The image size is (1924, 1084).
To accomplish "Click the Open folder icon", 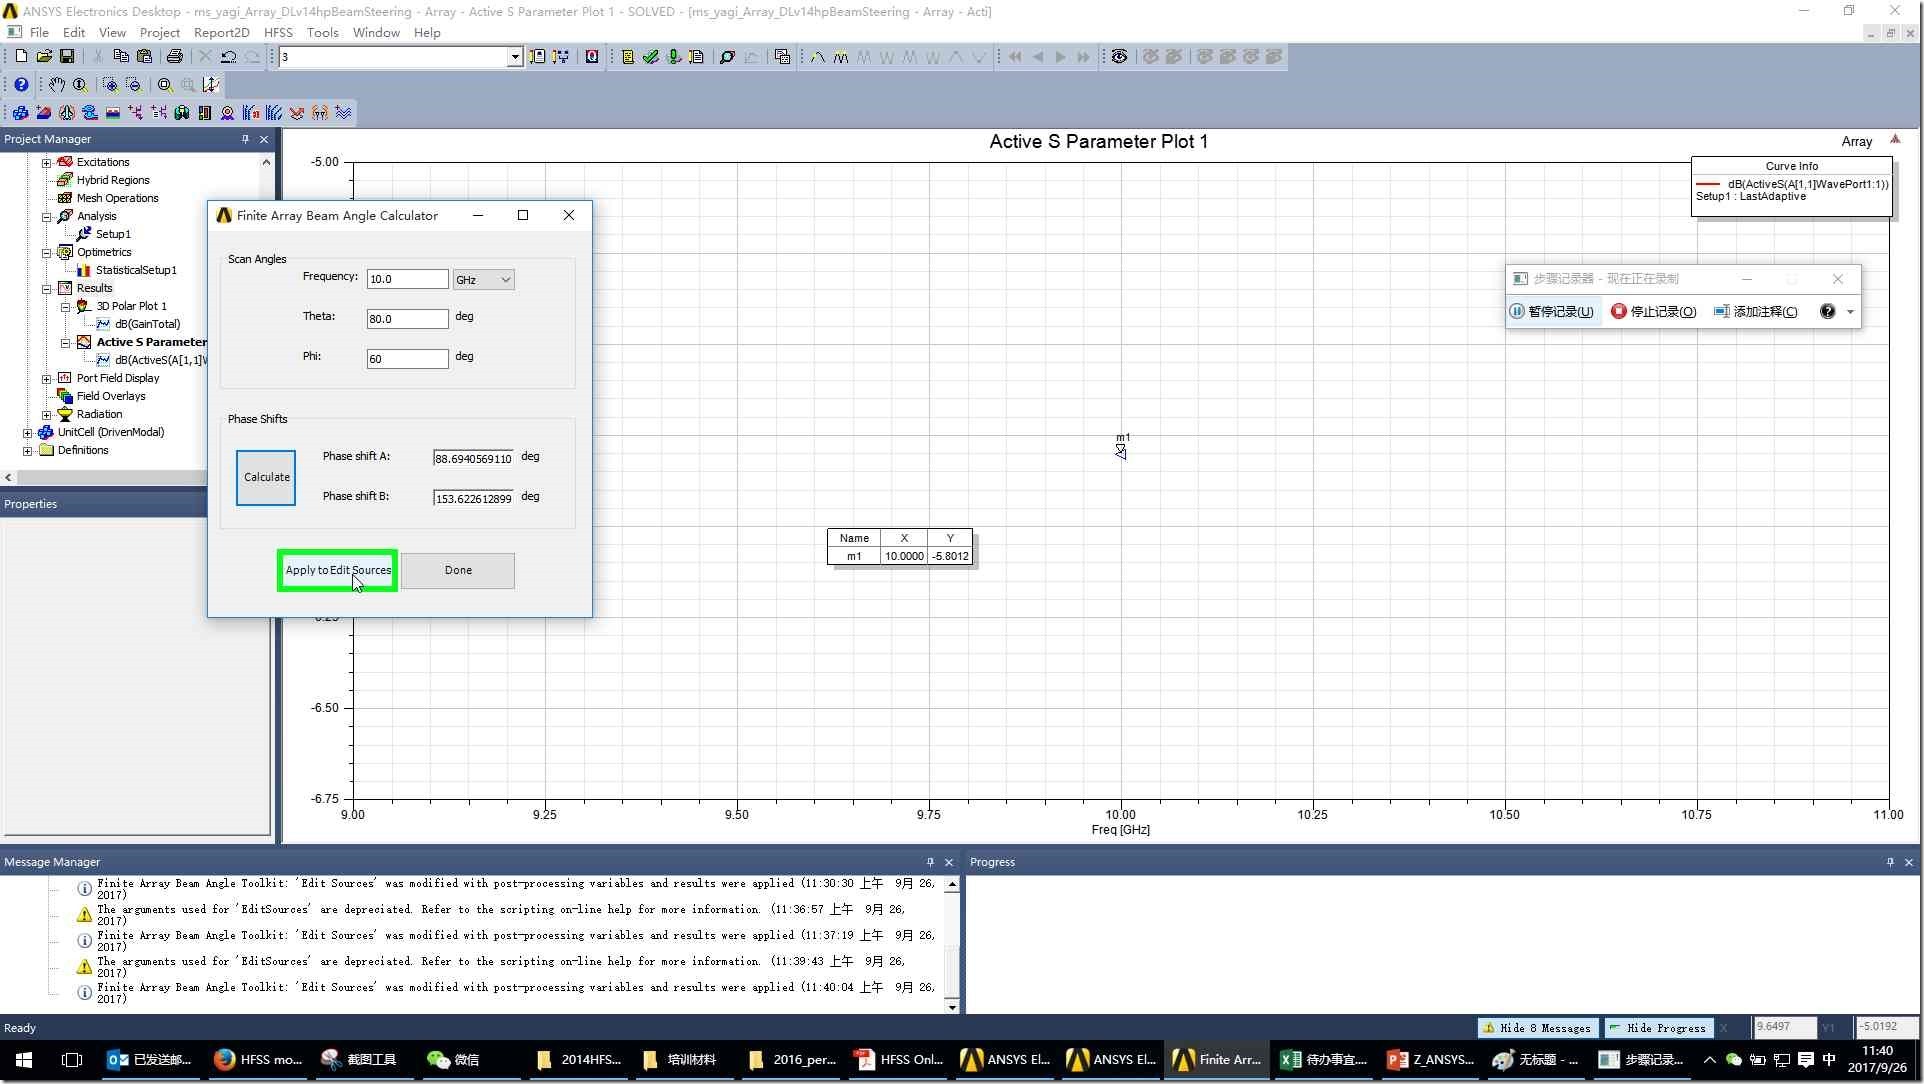I will 44,57.
